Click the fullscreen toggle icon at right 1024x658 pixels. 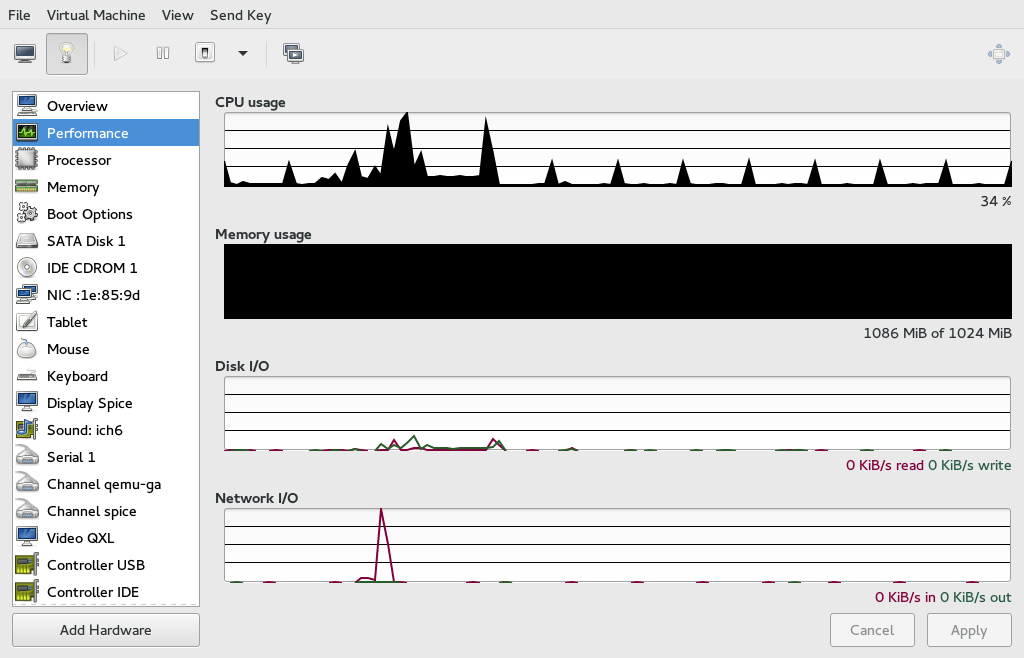point(998,54)
